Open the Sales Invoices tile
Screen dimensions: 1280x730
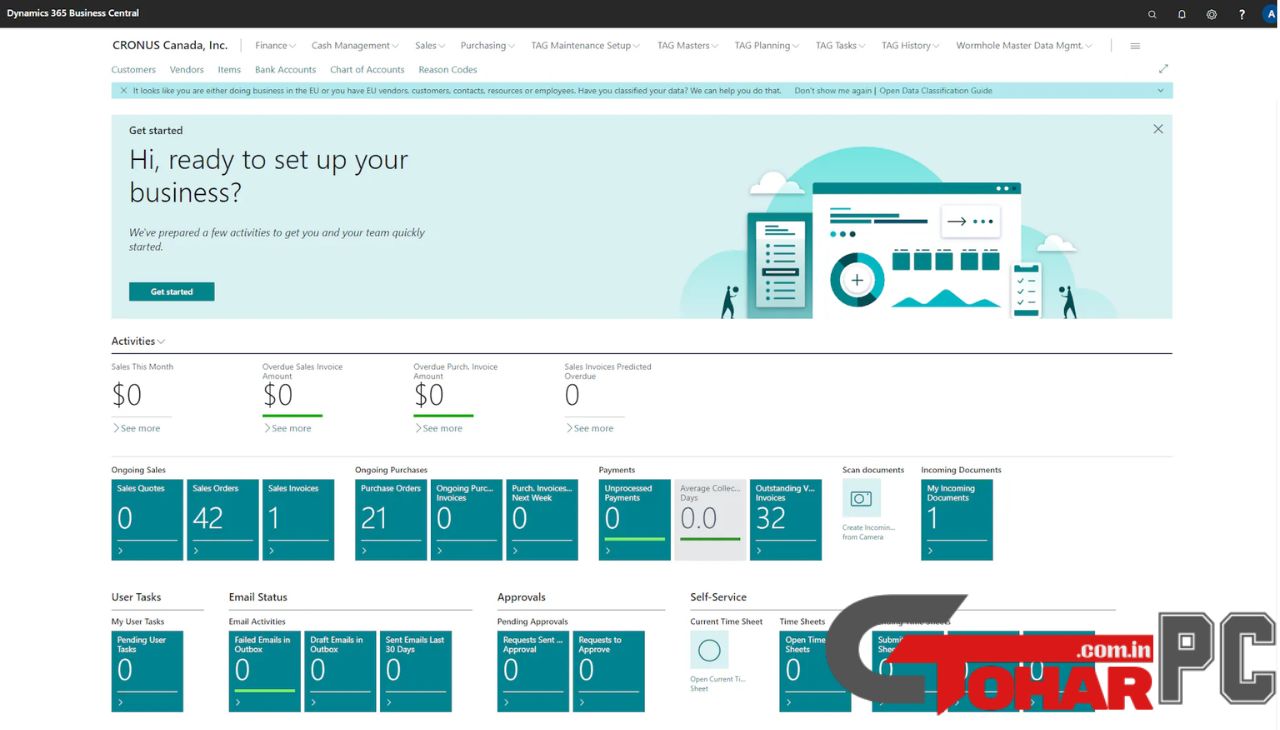coord(298,520)
